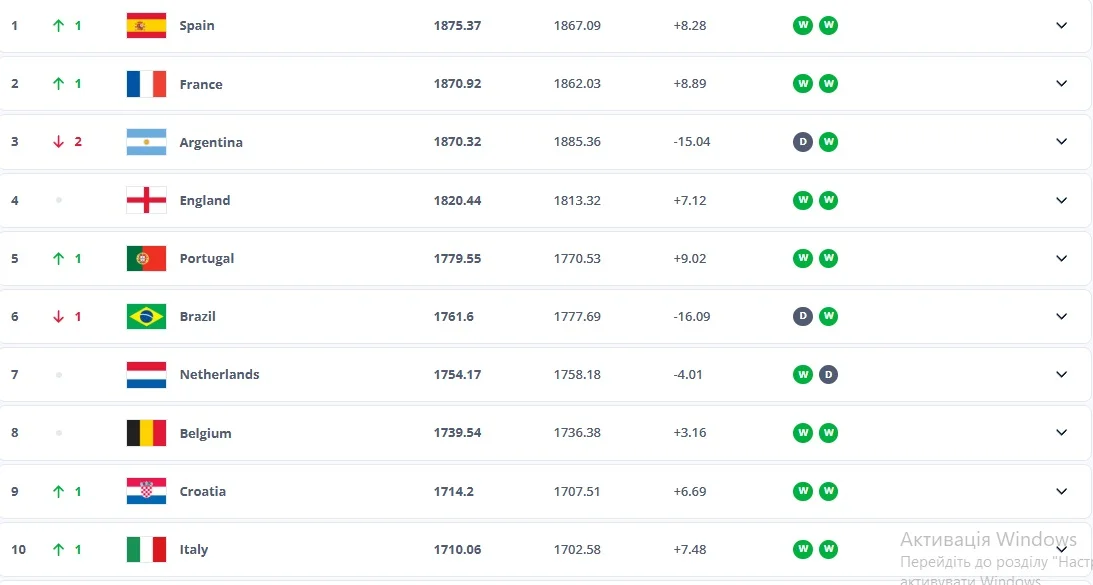
Task: Click the Argentina flag icon
Action: (146, 142)
